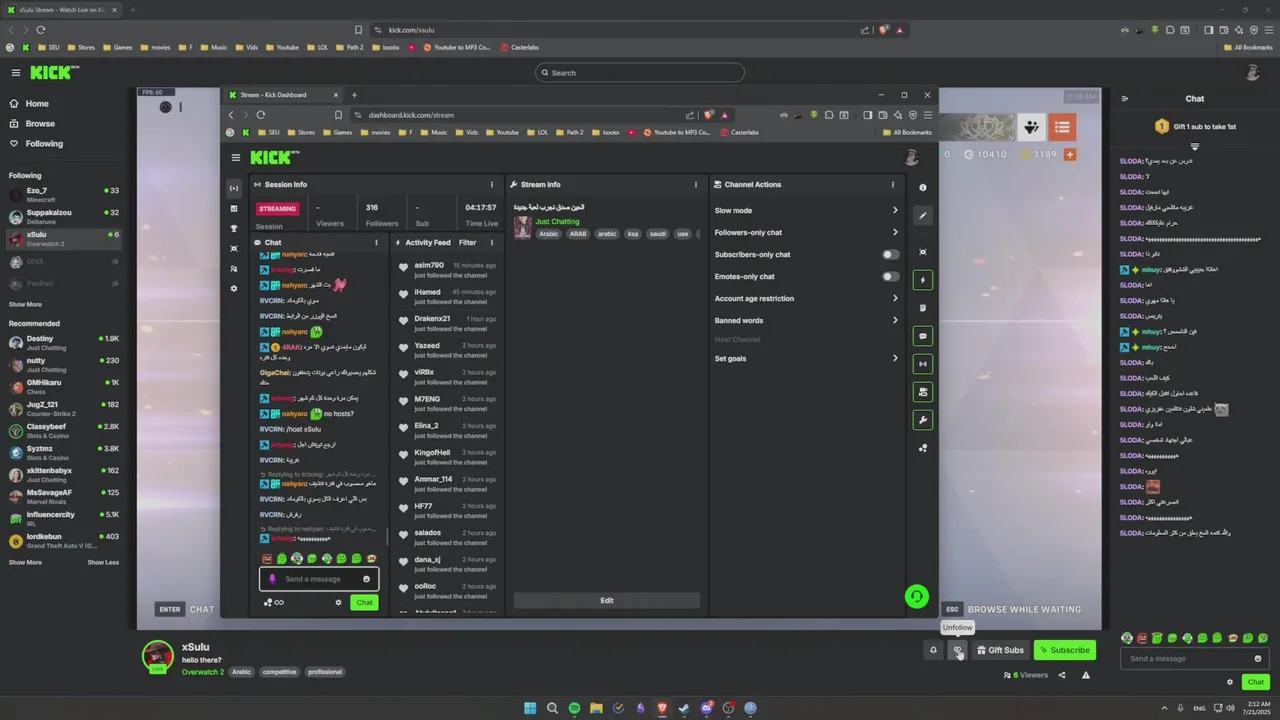This screenshot has height=720, width=1280.
Task: Open the Youtube bookmarks folder in the outer browser
Action: pos(281,47)
